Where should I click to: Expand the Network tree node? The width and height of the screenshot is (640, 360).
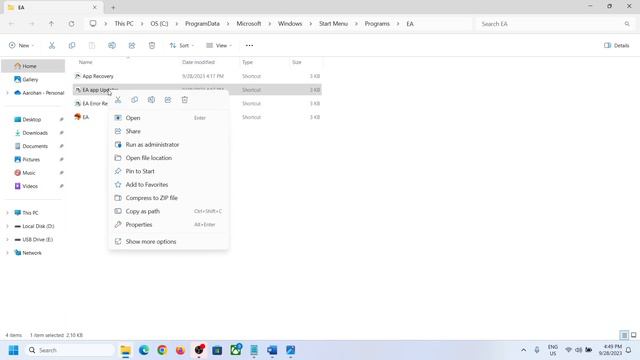click(7, 253)
